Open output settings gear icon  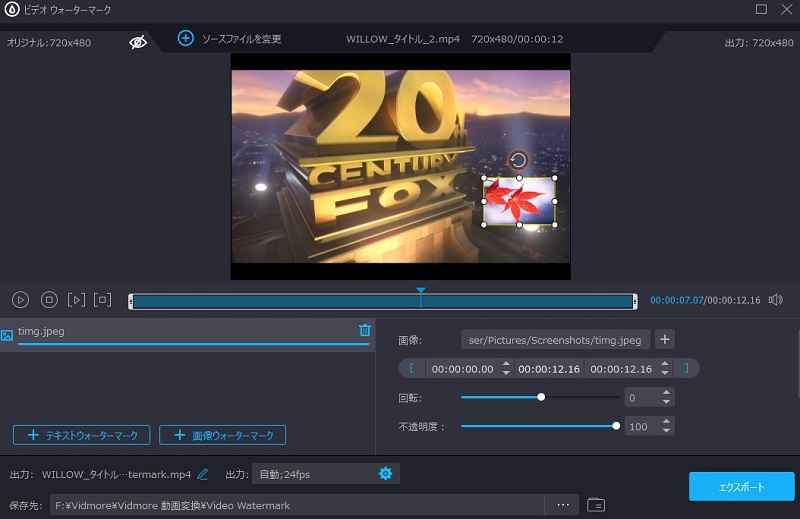[385, 473]
